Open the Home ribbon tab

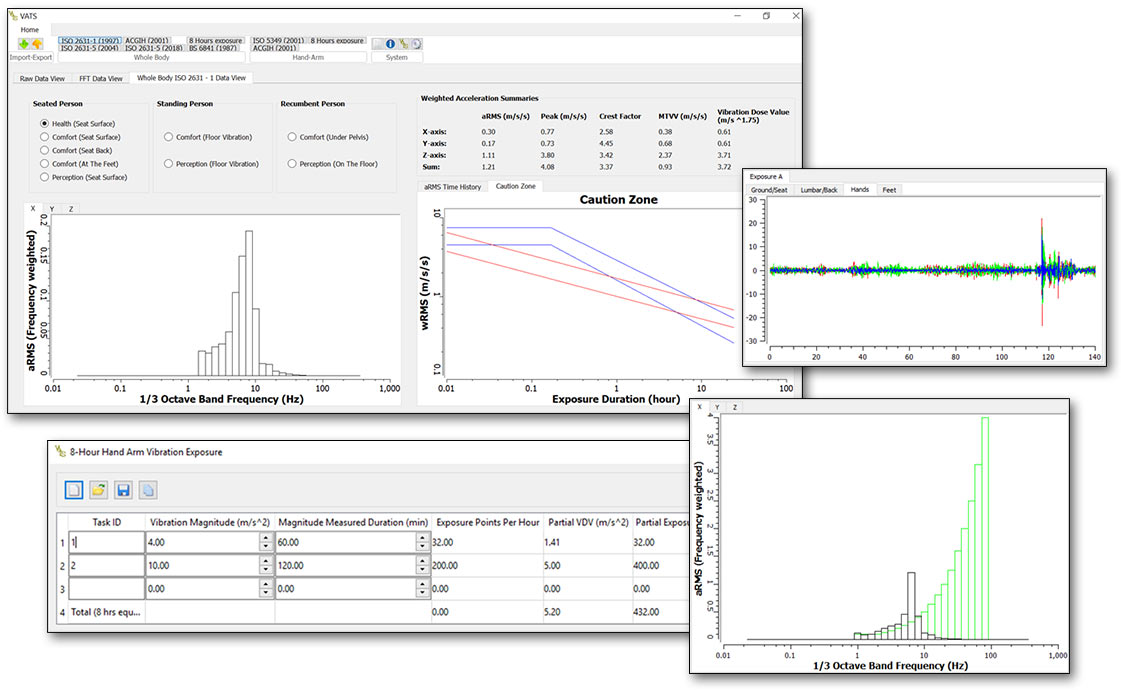coord(29,30)
